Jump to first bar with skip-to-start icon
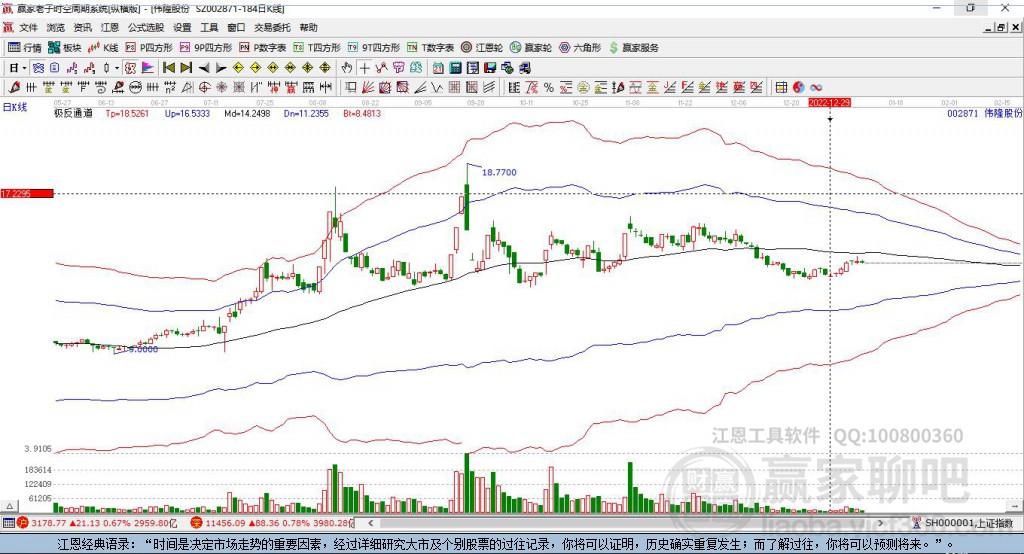This screenshot has height=554, width=1024. tap(168, 68)
